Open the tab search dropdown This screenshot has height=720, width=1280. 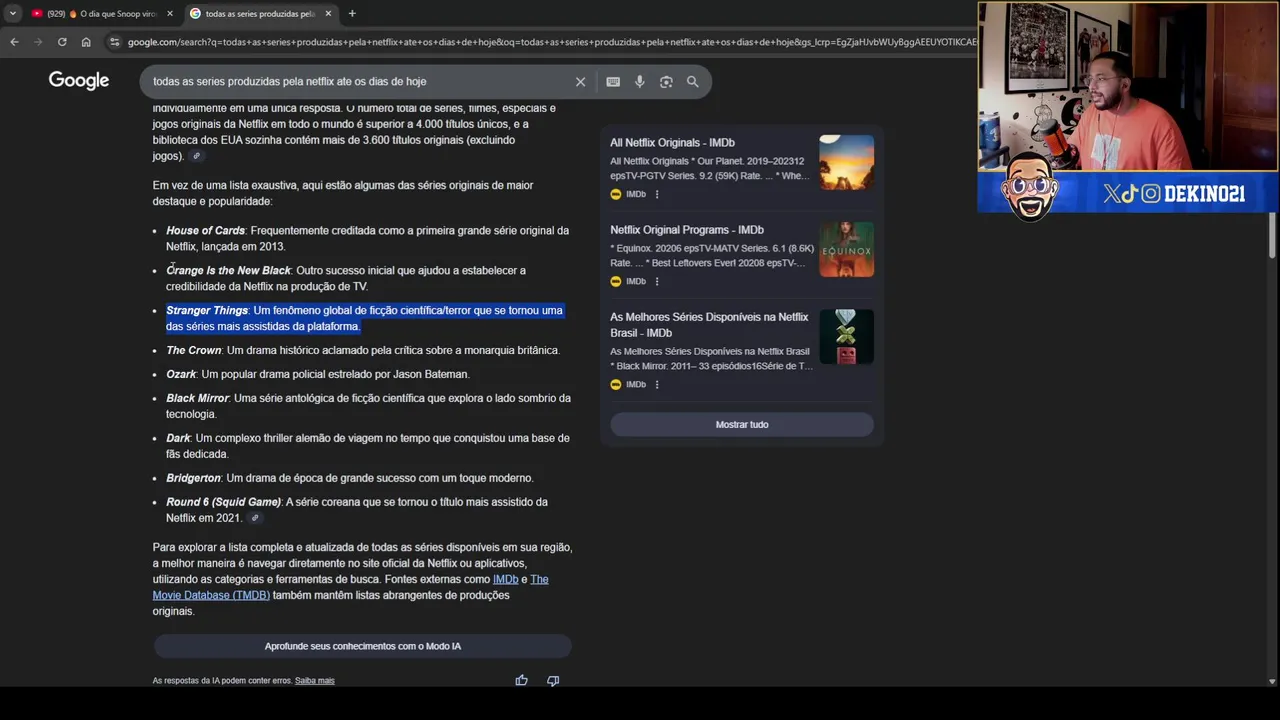click(x=12, y=14)
